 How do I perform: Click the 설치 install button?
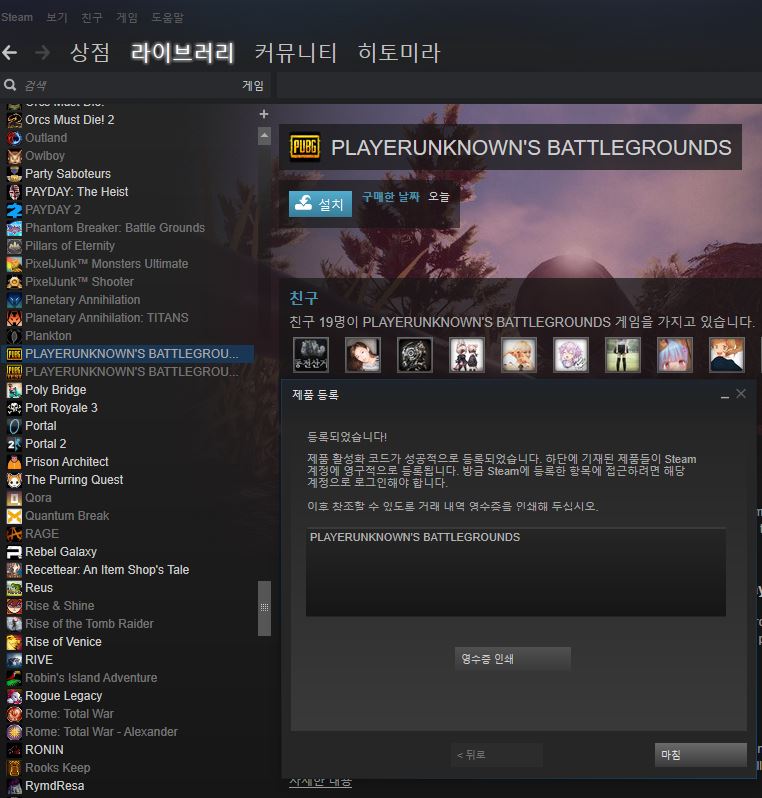[x=320, y=204]
